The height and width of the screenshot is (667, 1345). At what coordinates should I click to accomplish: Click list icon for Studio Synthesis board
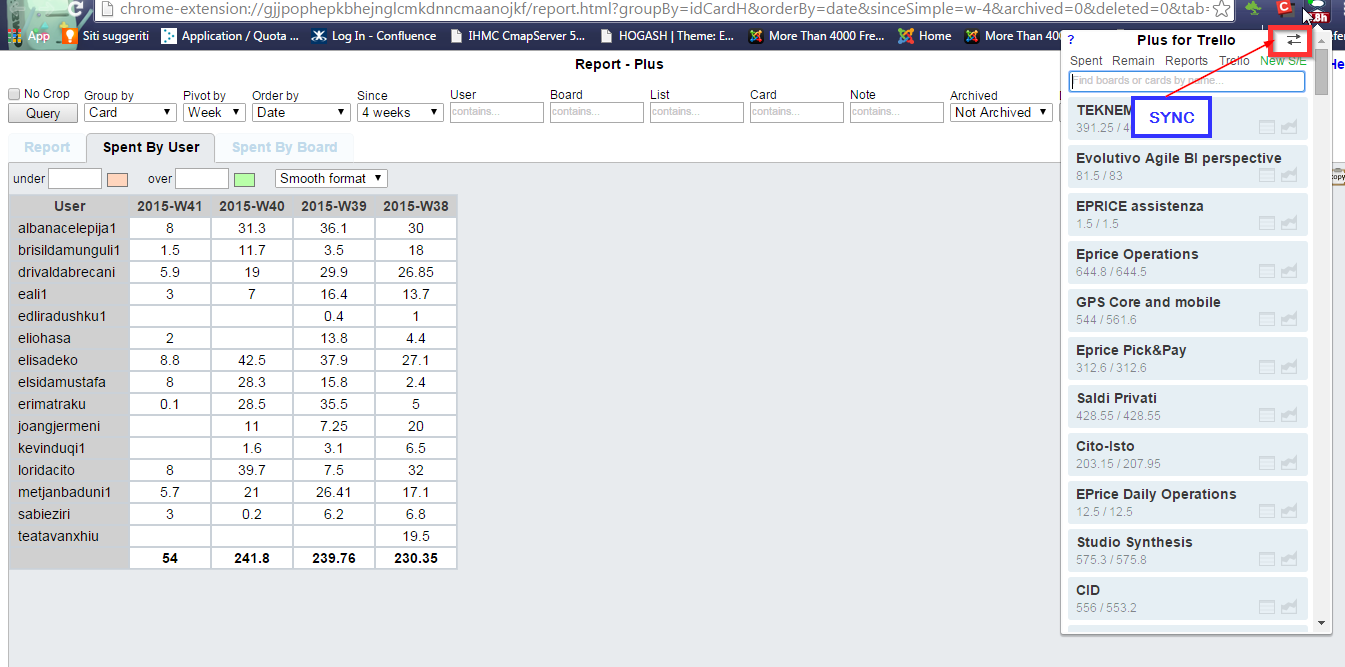click(x=1267, y=560)
